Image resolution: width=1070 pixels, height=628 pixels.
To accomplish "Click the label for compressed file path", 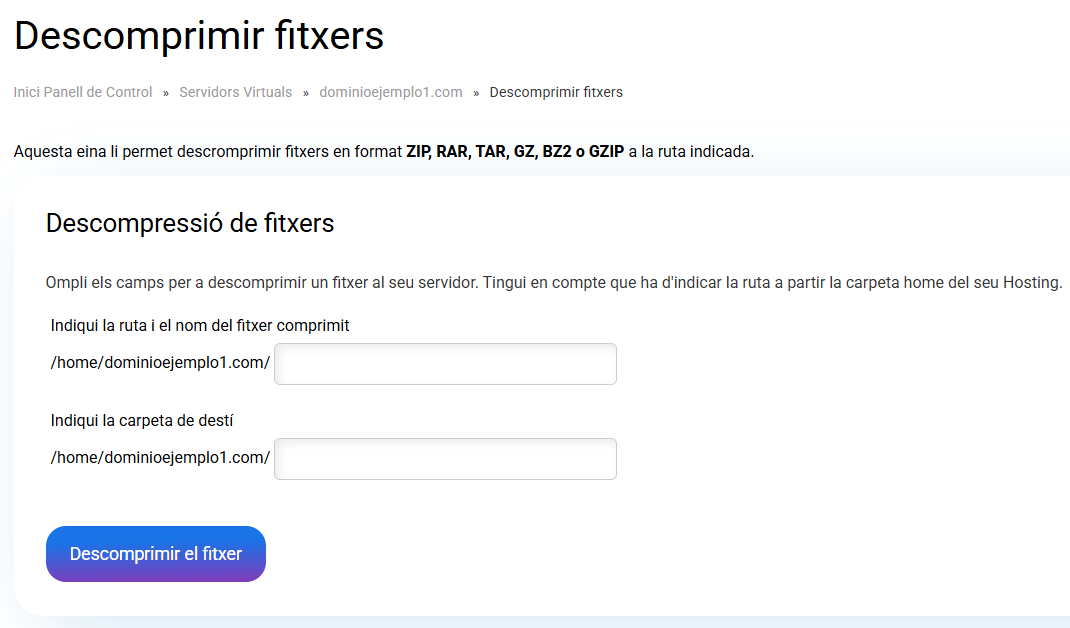I will point(200,326).
